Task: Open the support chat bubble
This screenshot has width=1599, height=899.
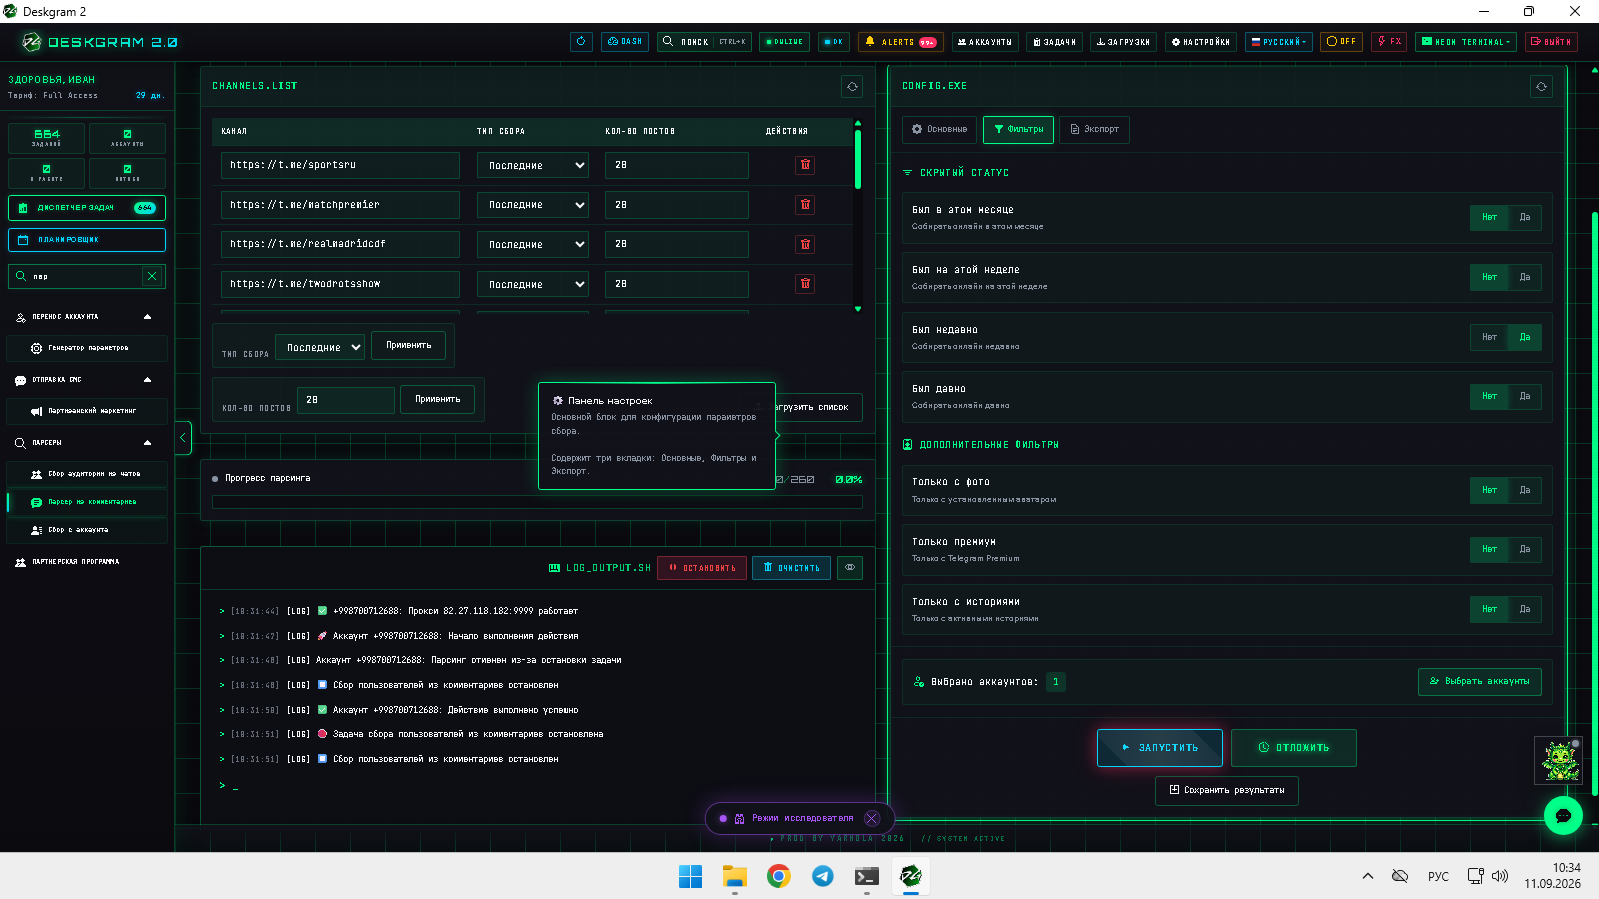Action: click(x=1563, y=816)
